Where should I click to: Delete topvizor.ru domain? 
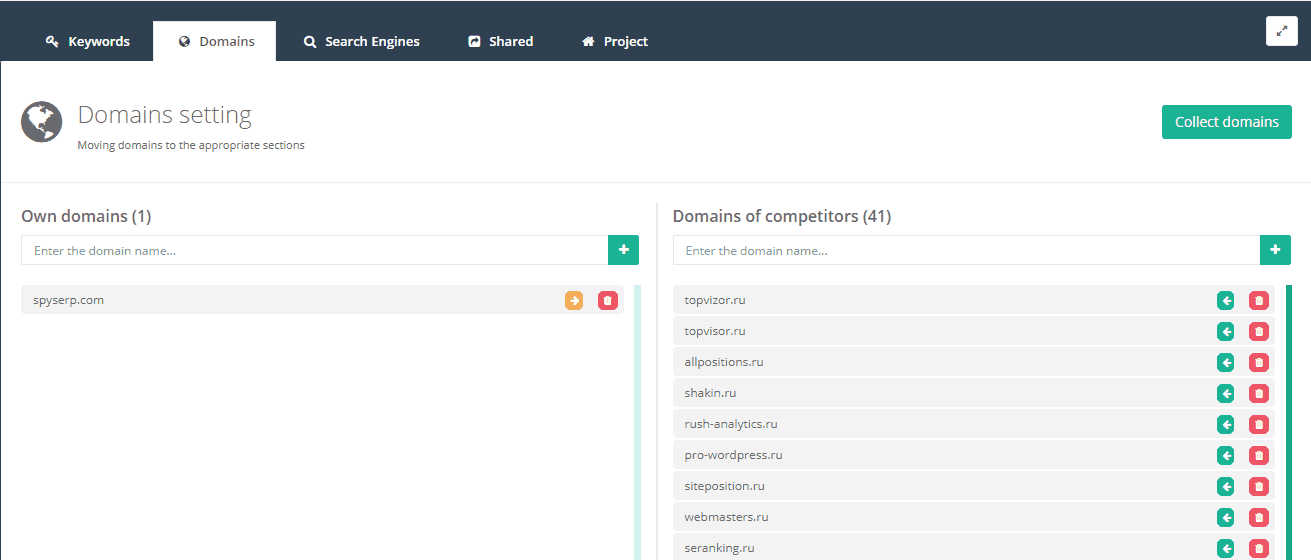pos(1259,300)
